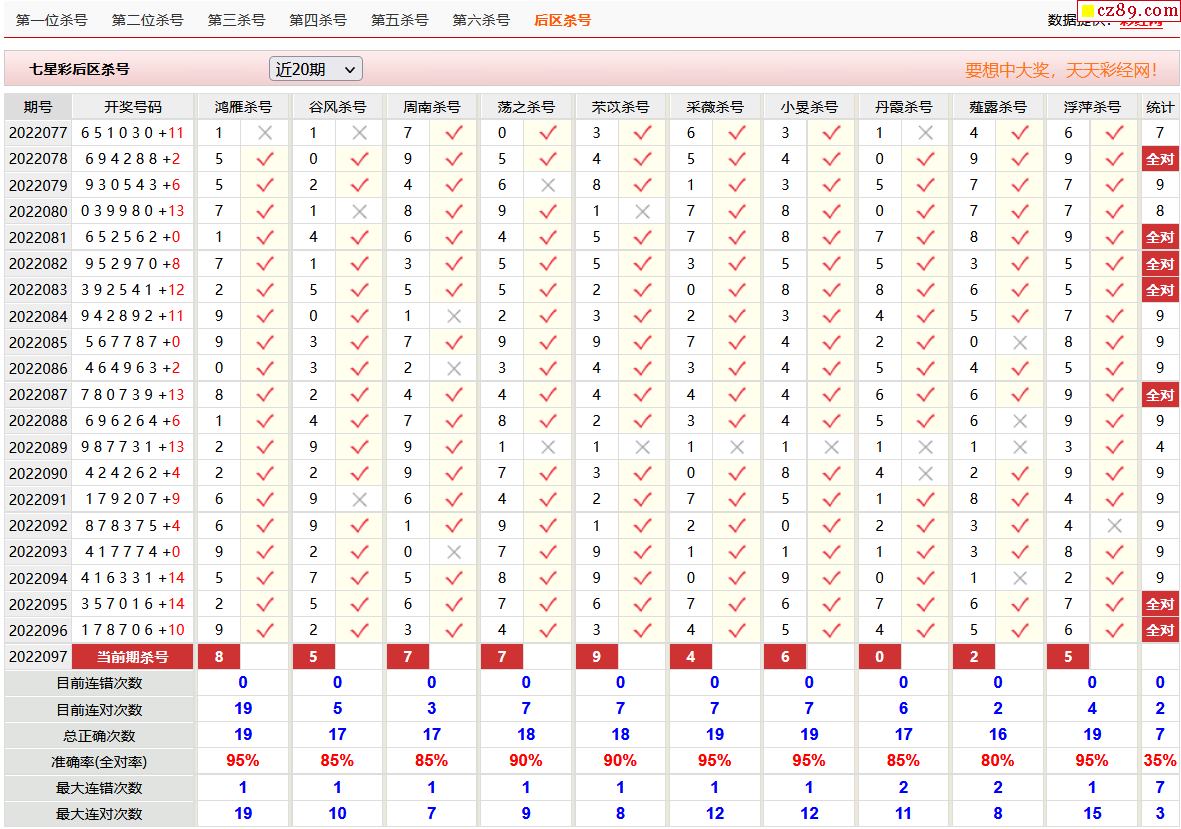Click the period number 2022077

38,133
